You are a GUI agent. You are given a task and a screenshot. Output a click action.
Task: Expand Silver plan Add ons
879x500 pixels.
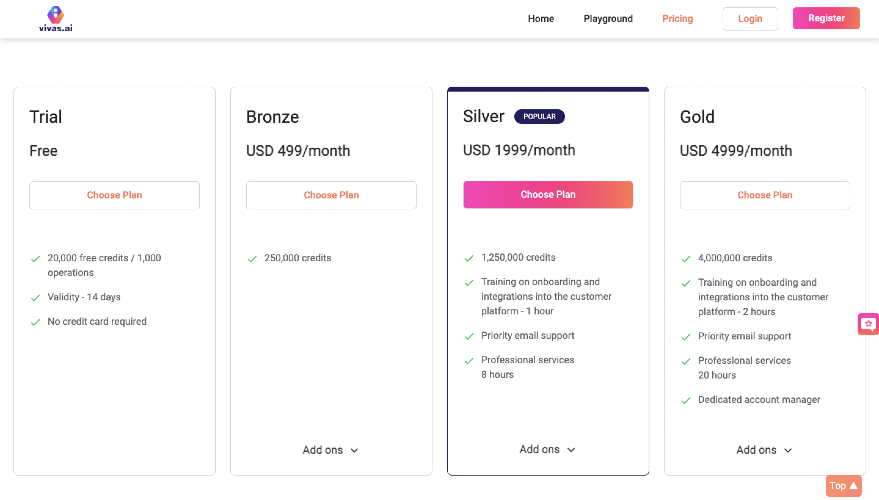tap(548, 450)
